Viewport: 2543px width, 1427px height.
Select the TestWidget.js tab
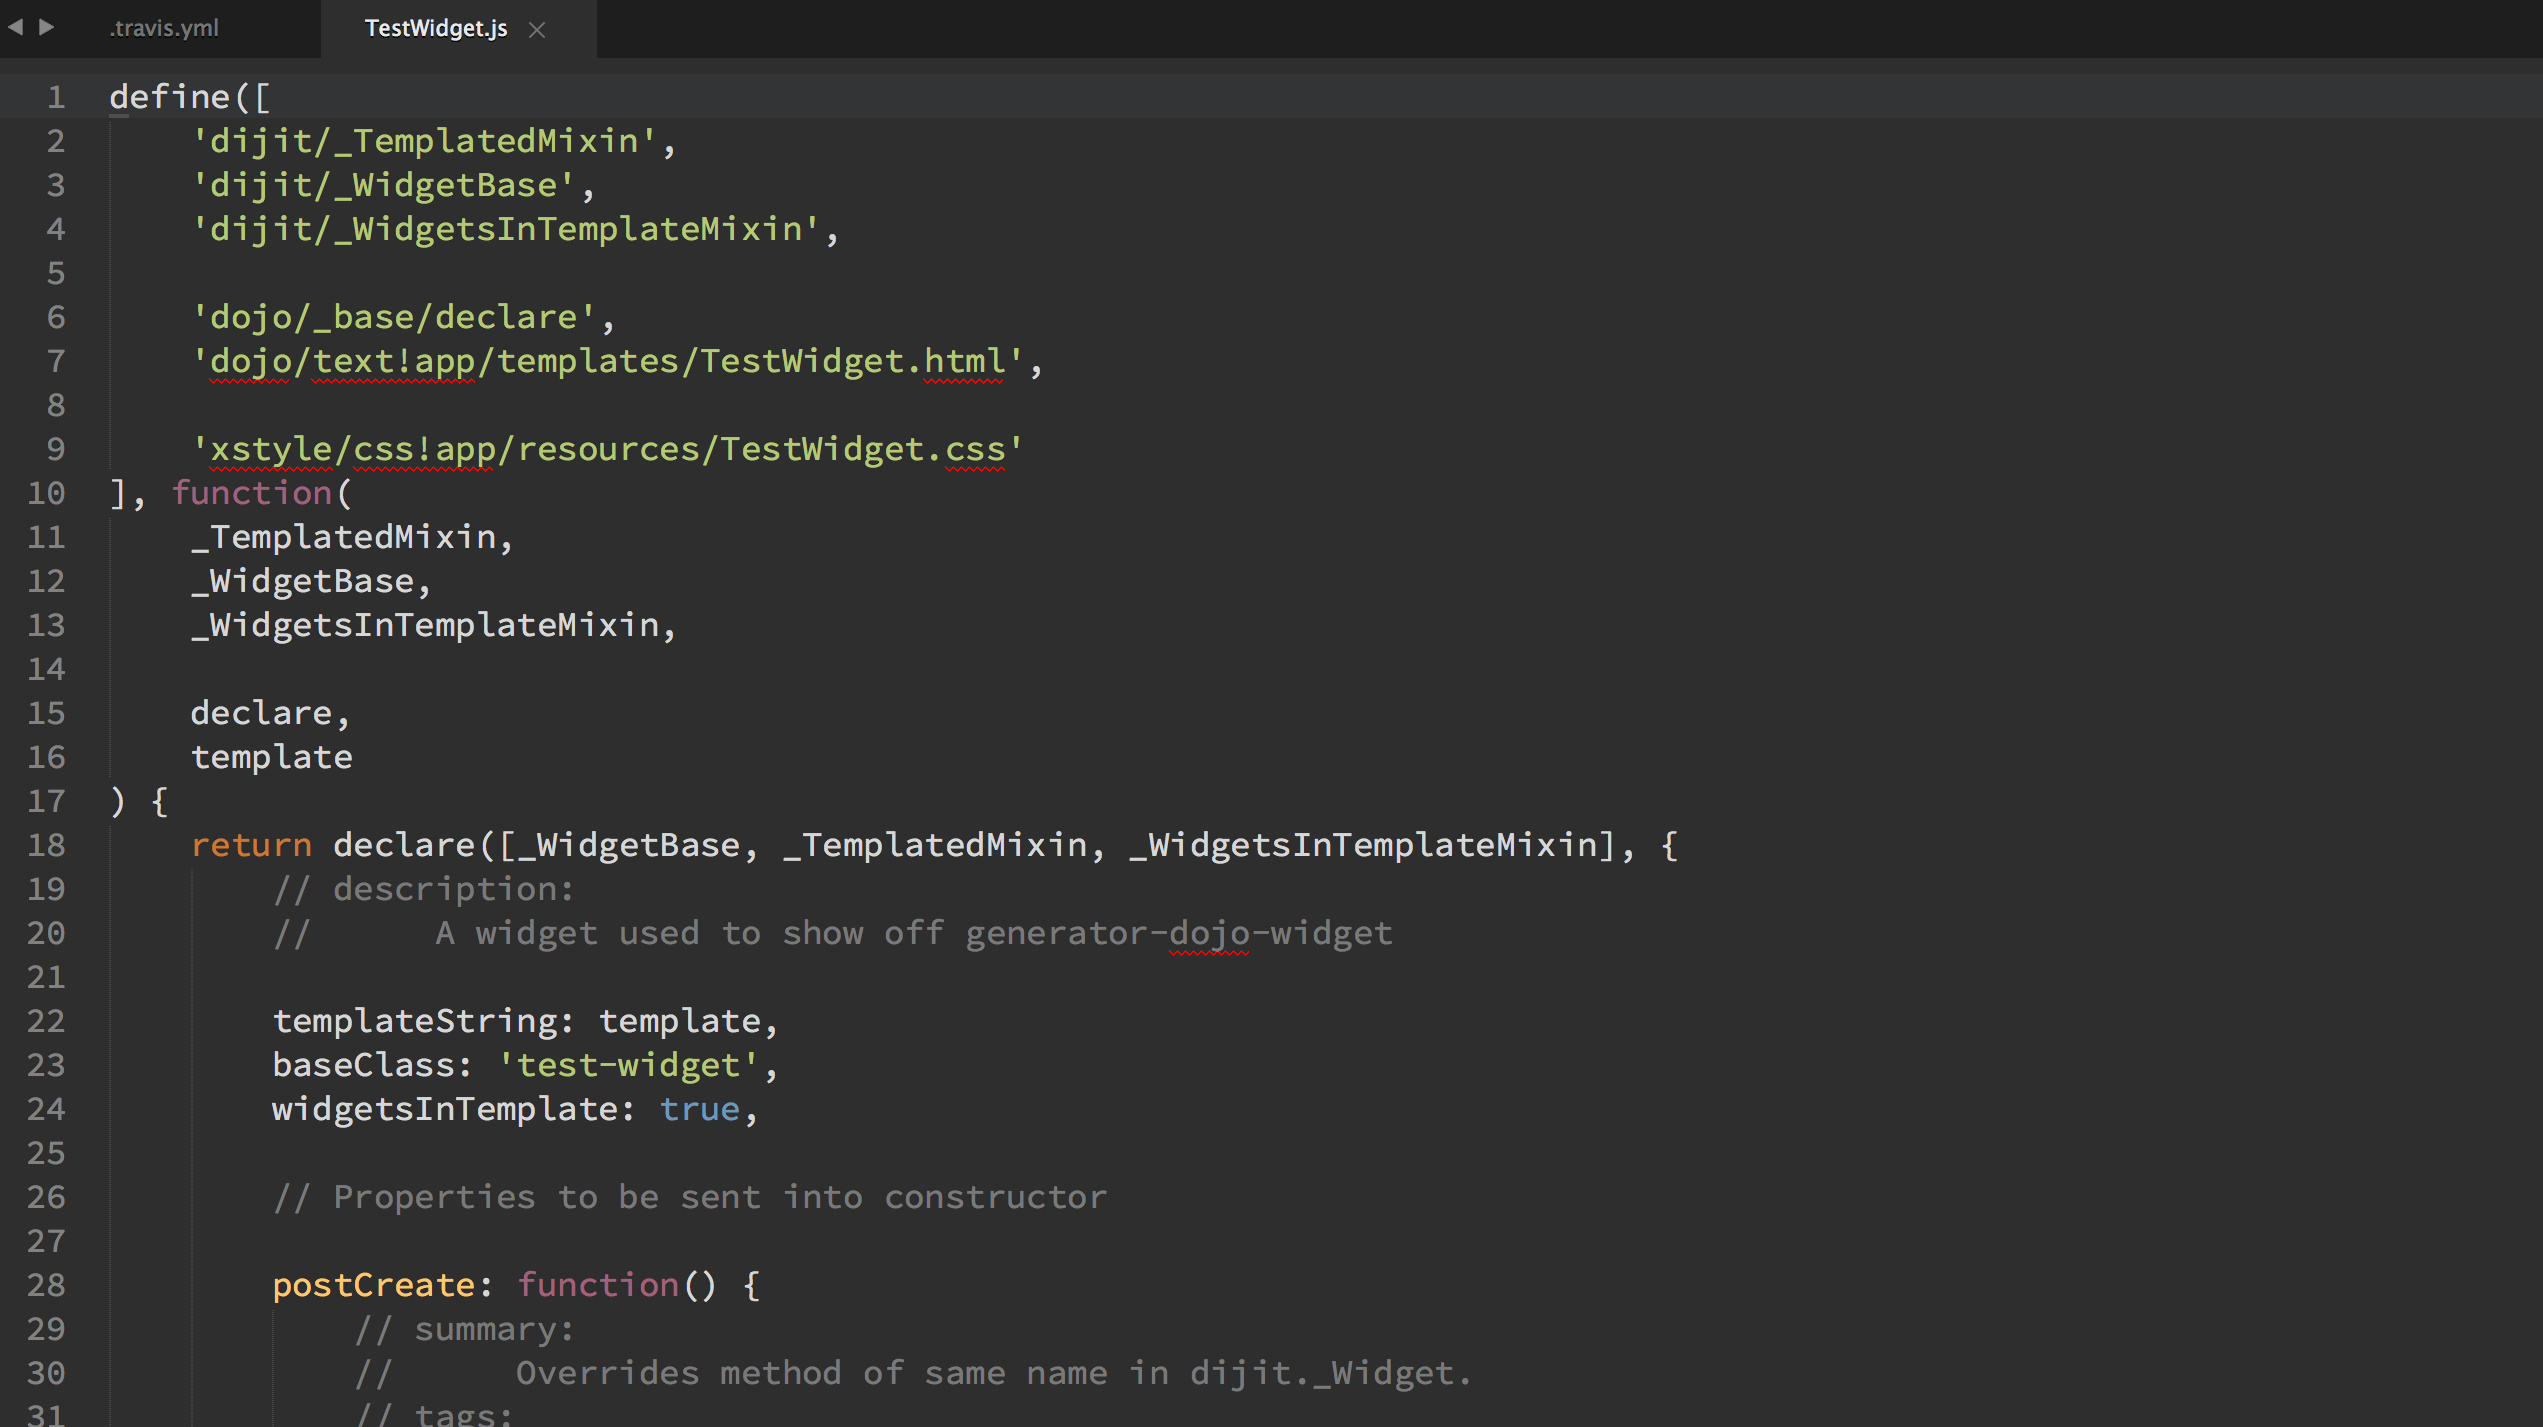(436, 28)
